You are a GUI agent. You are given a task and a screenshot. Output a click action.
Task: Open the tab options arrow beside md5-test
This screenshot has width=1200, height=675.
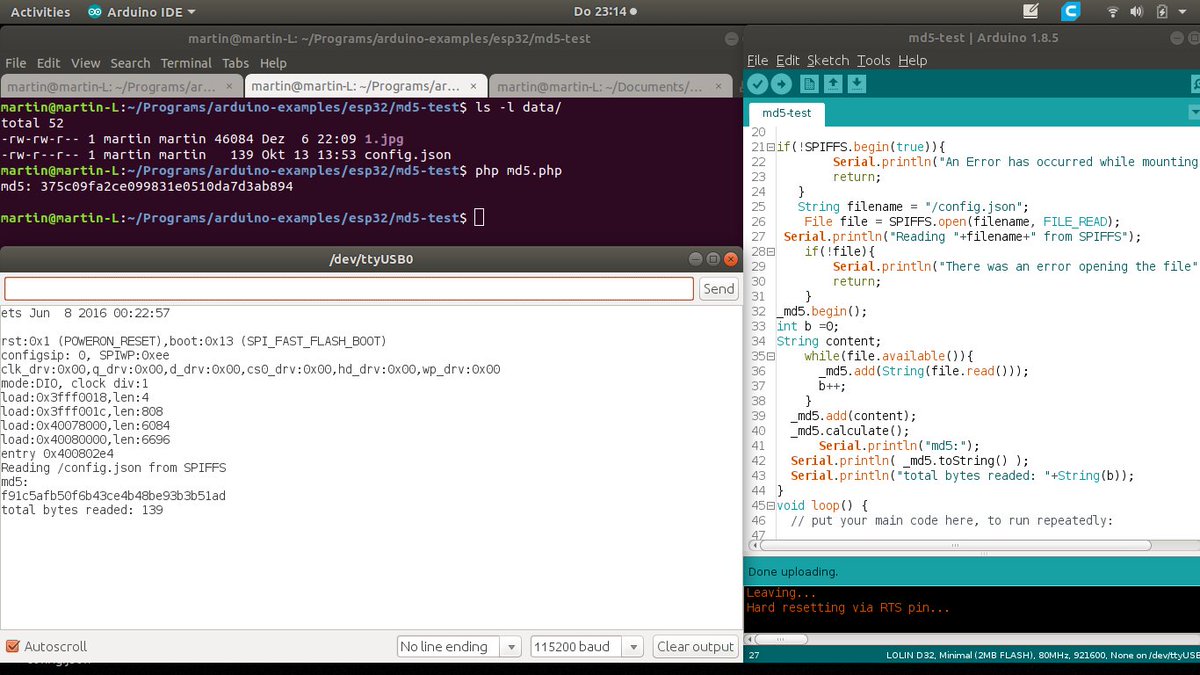1193,112
